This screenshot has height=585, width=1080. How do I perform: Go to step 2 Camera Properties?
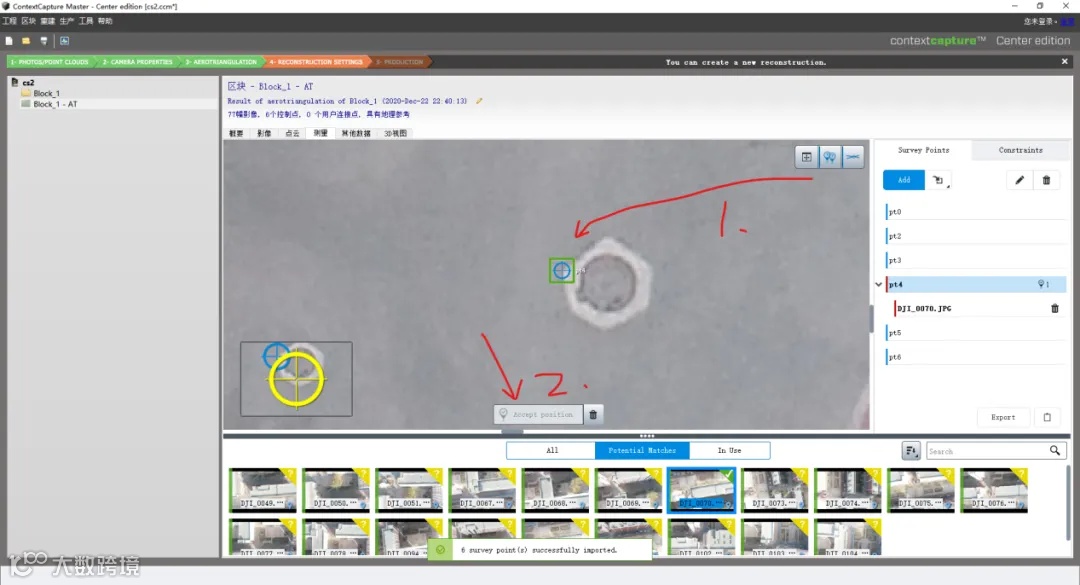[138, 62]
